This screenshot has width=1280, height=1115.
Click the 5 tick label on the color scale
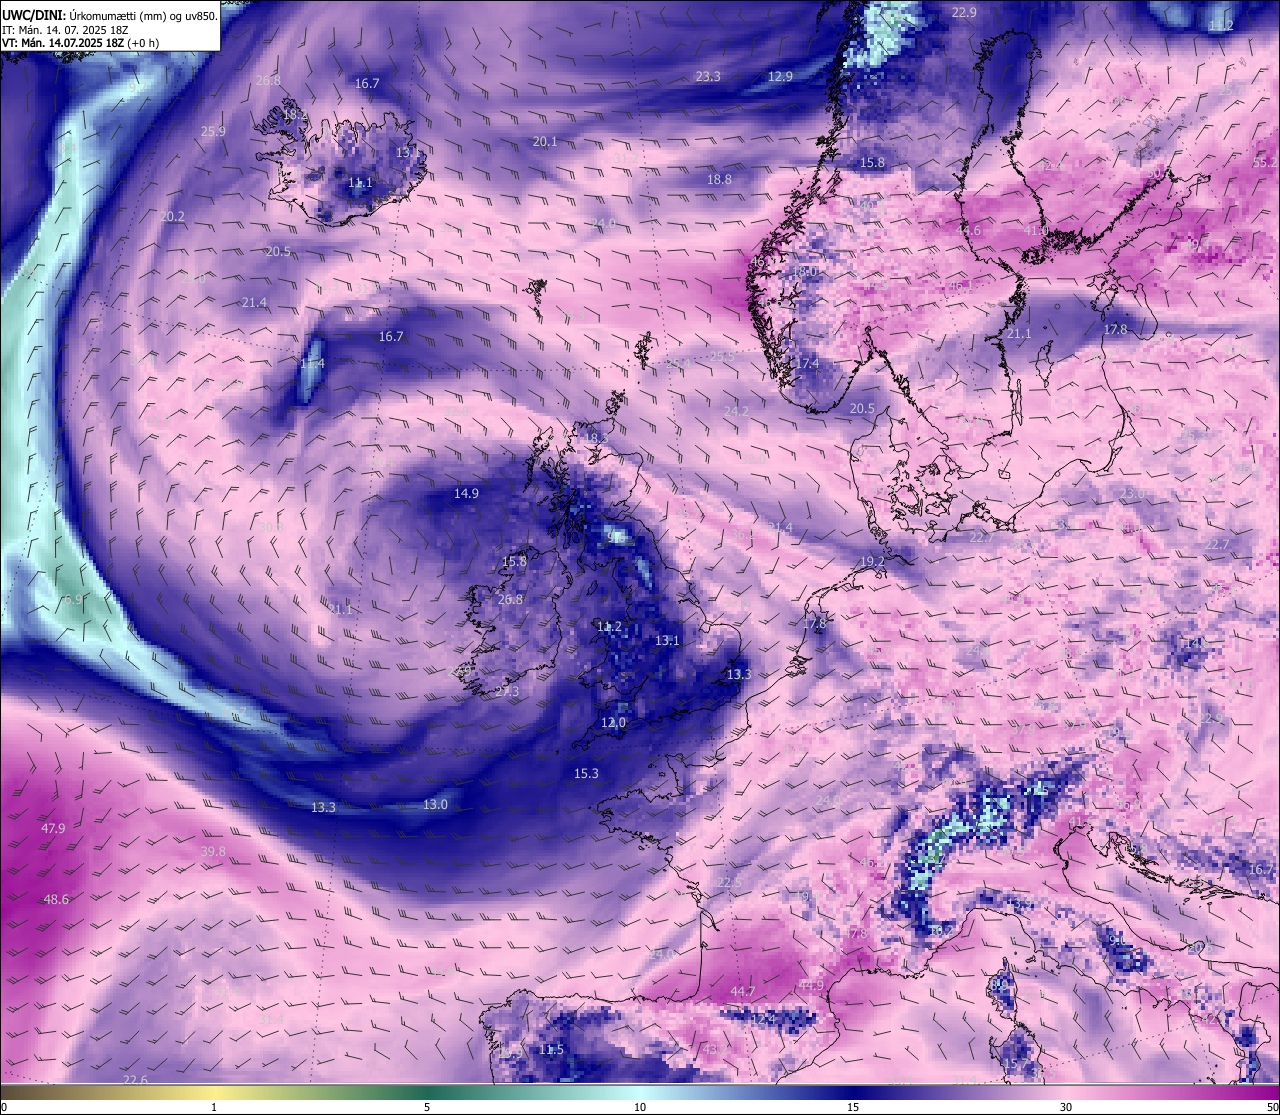click(427, 1107)
